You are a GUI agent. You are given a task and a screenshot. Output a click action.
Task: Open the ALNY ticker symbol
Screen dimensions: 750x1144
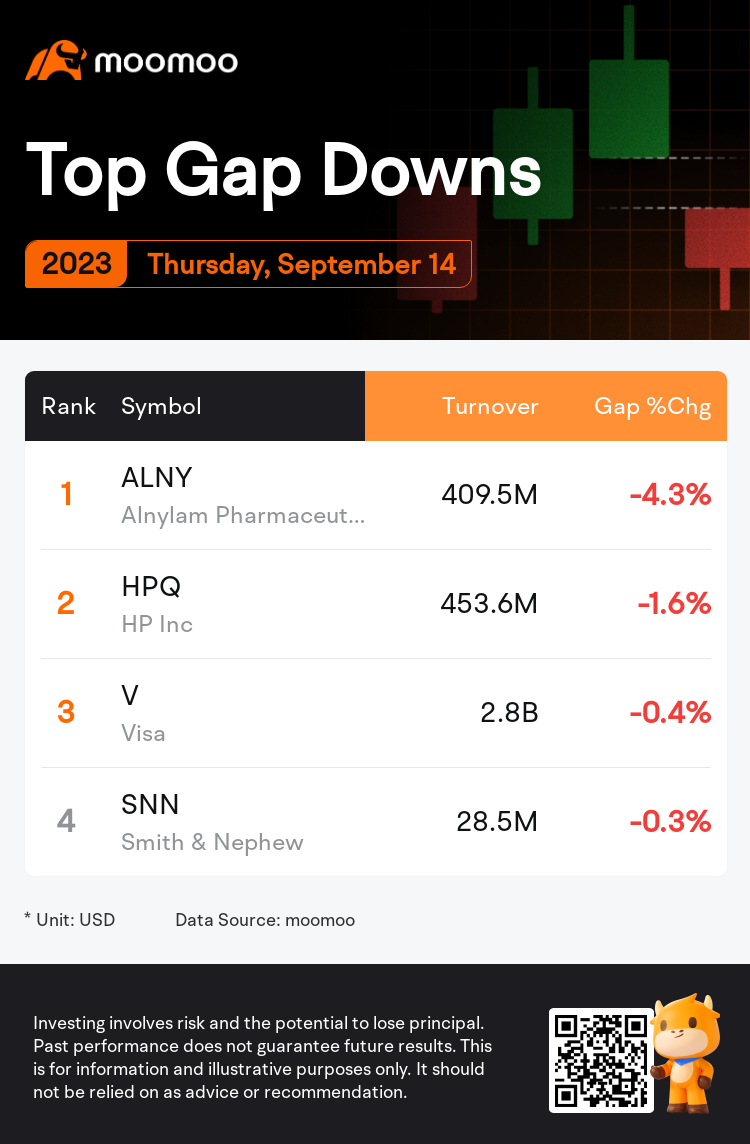157,477
